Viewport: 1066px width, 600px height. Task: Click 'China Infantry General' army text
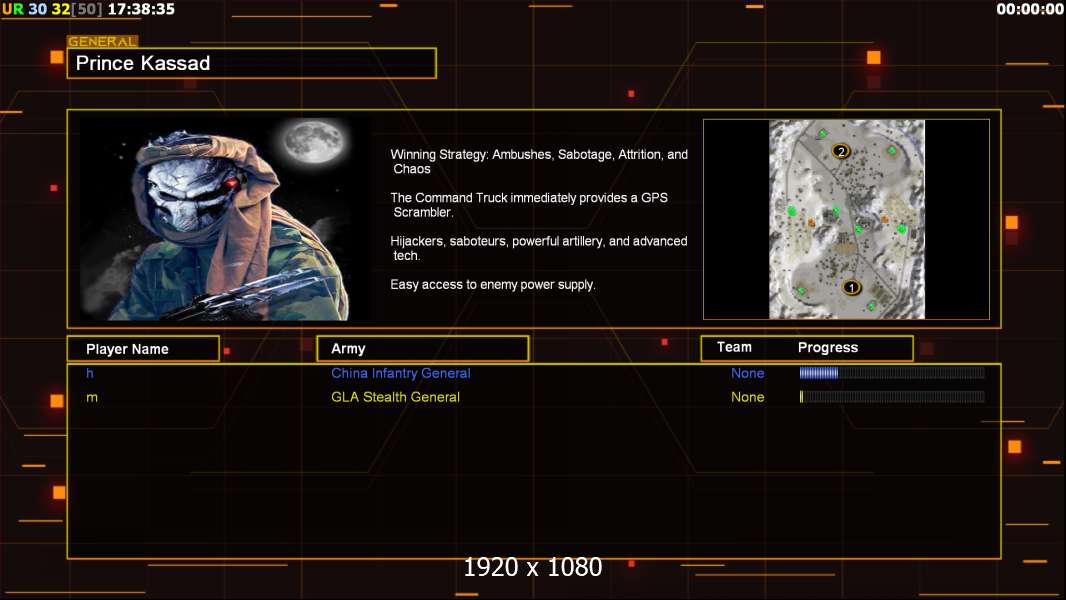pyautogui.click(x=400, y=373)
